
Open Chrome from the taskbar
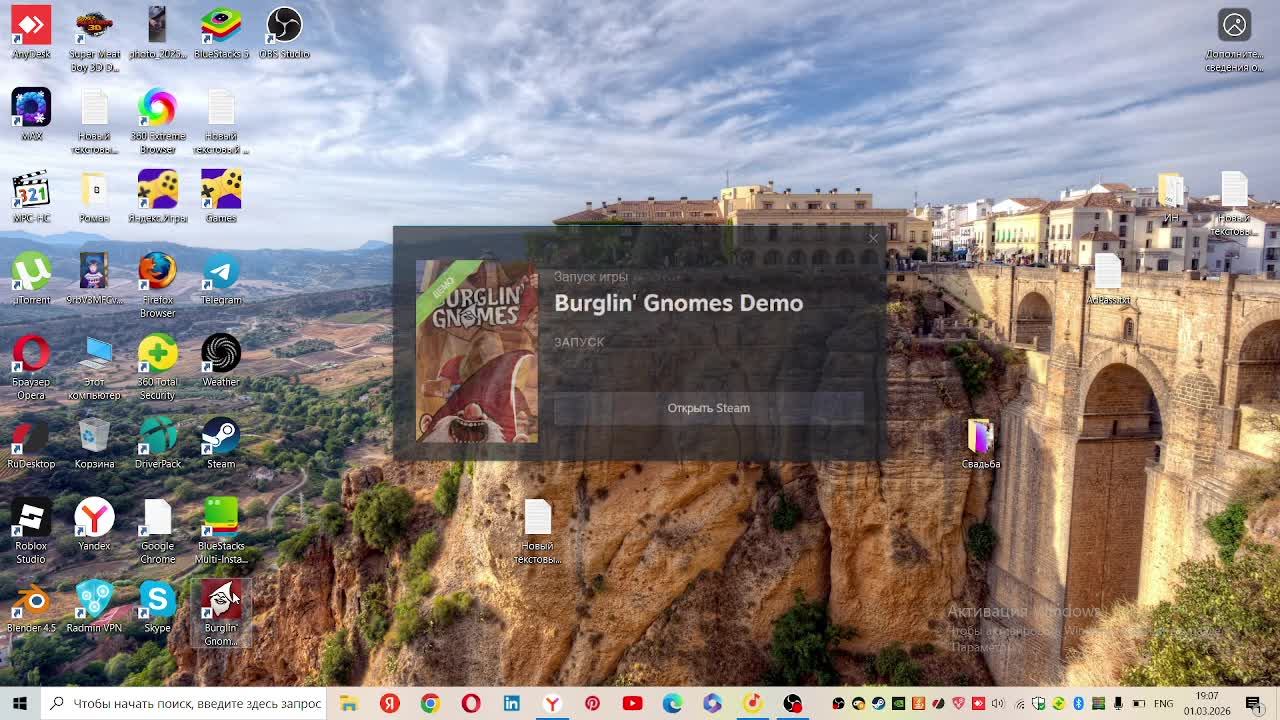[430, 704]
